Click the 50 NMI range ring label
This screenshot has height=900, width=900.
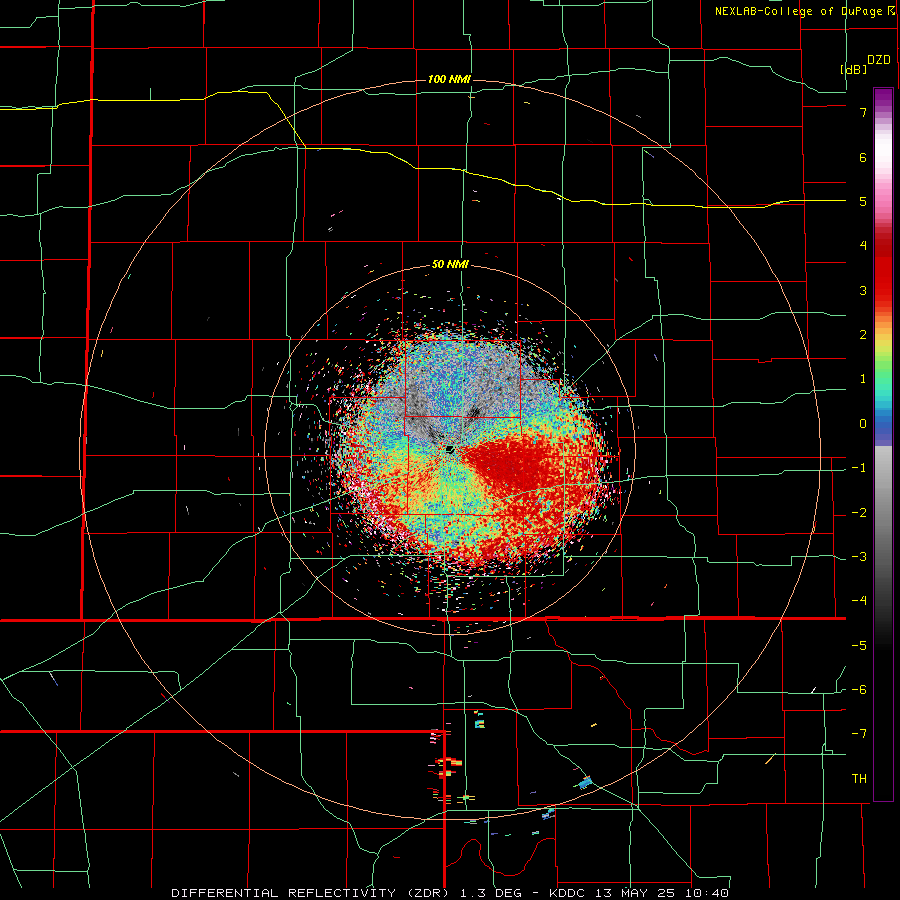click(x=450, y=265)
